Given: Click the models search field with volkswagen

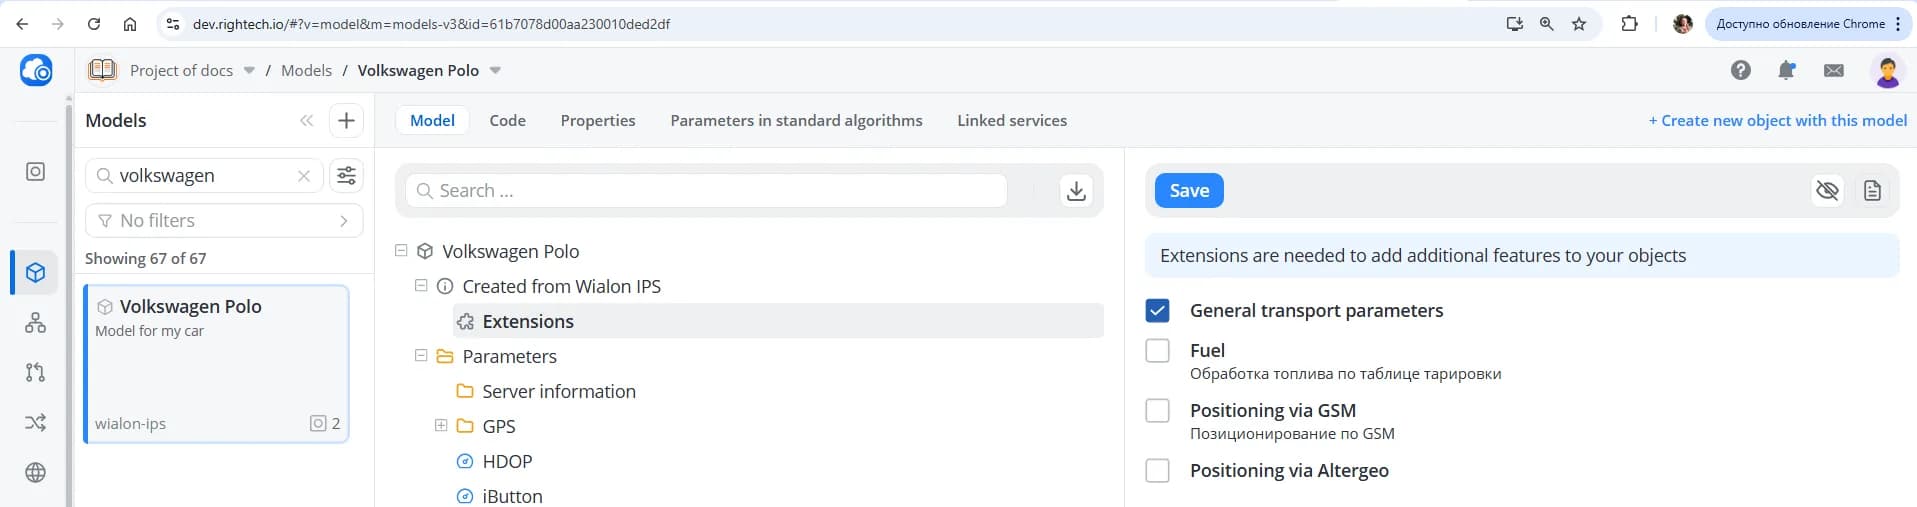Looking at the screenshot, I should point(204,176).
